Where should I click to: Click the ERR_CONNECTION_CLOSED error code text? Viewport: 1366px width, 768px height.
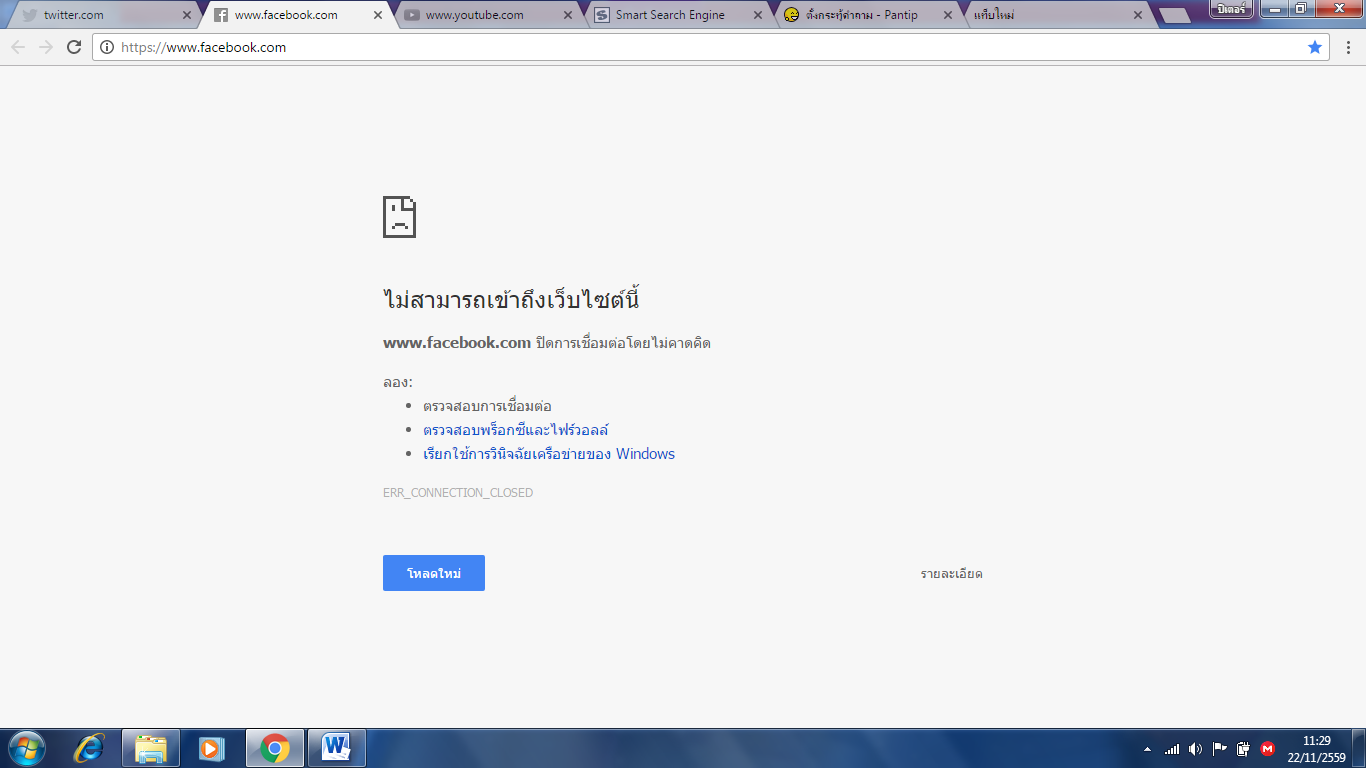[x=458, y=493]
